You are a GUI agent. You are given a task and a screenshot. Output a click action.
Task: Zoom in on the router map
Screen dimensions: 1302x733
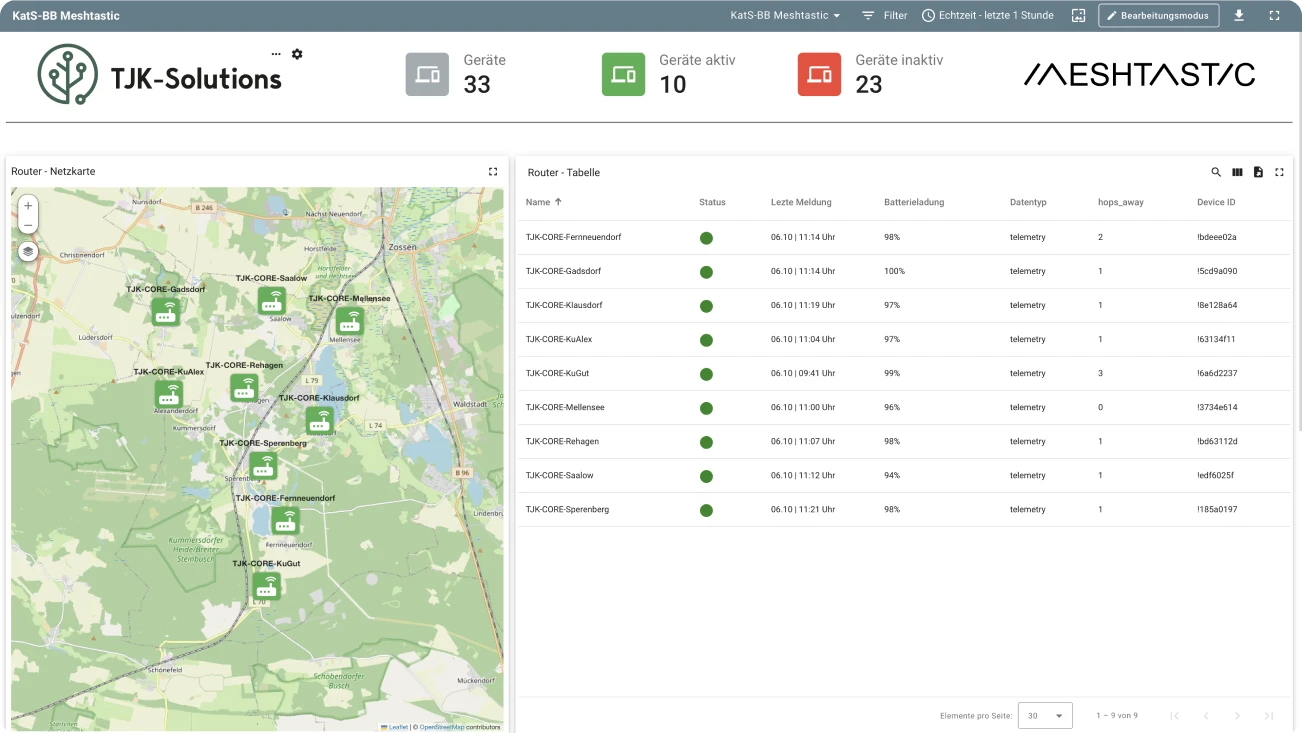tap(28, 206)
